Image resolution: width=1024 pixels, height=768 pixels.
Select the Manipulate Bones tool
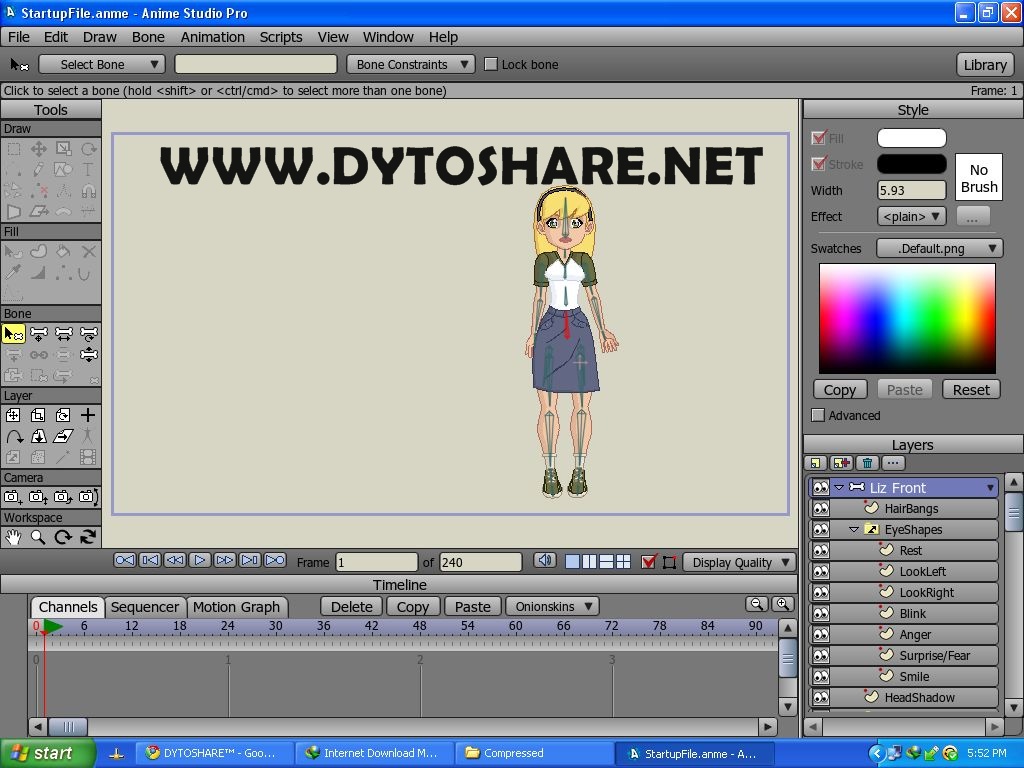[x=89, y=355]
